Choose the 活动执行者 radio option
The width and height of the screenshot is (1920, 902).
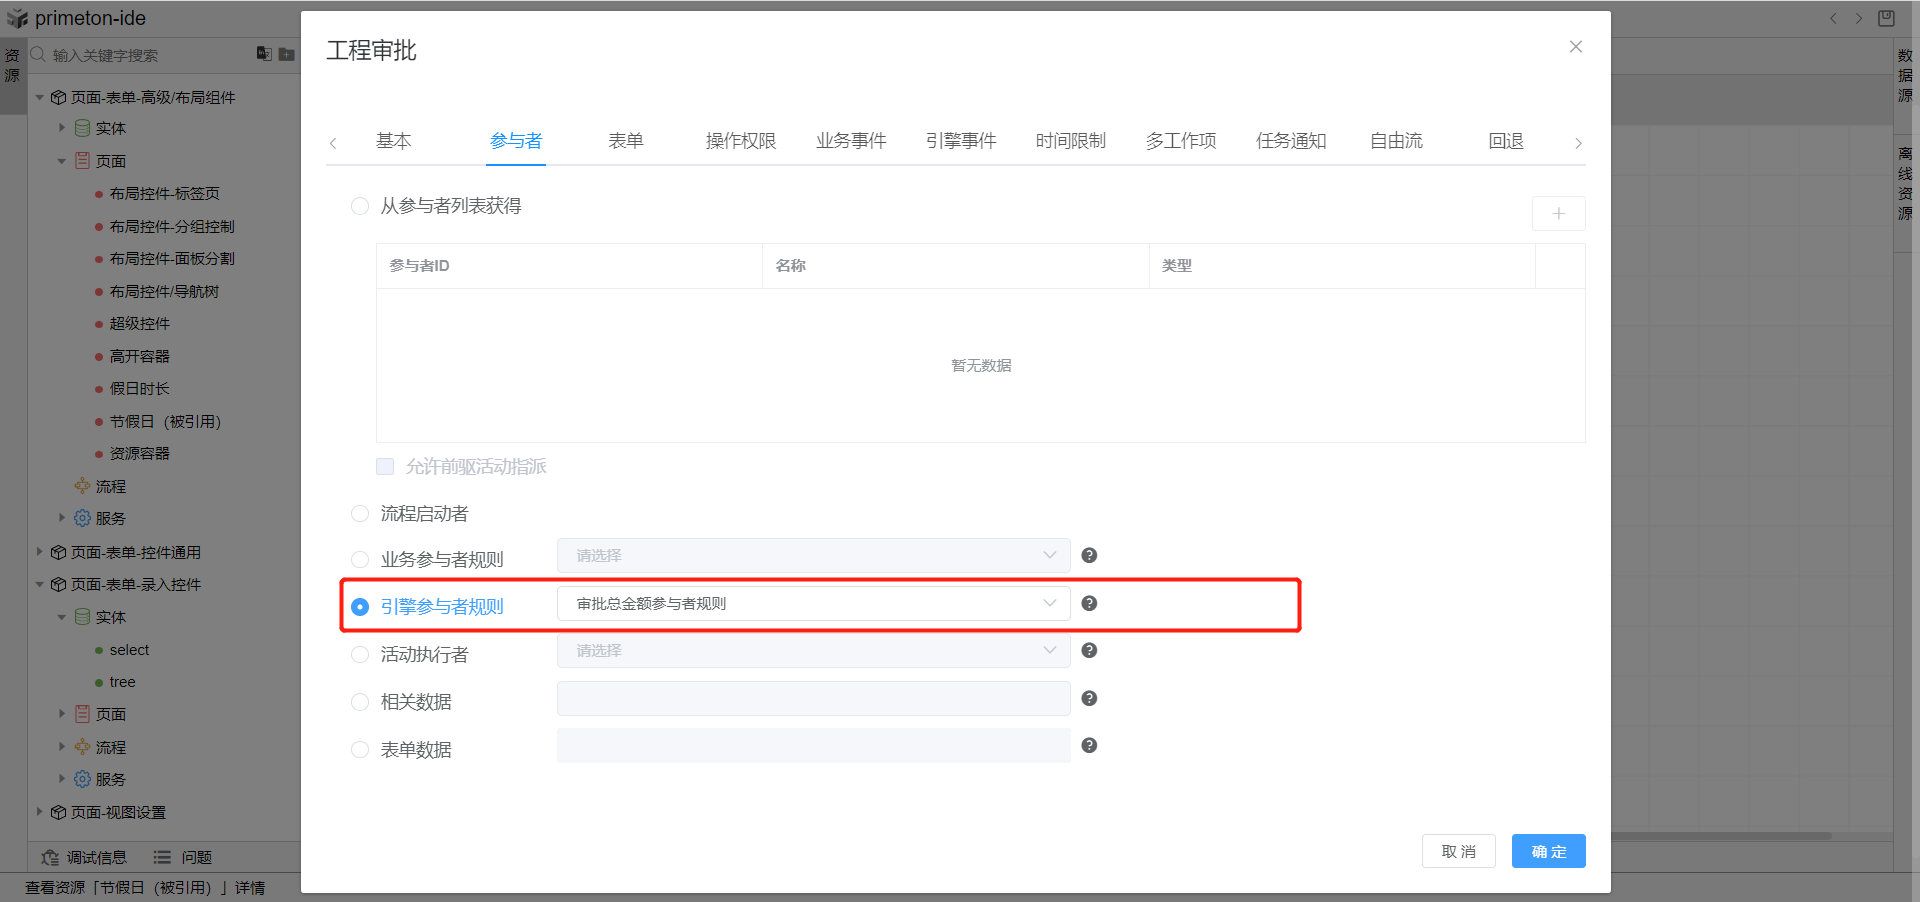click(x=360, y=655)
